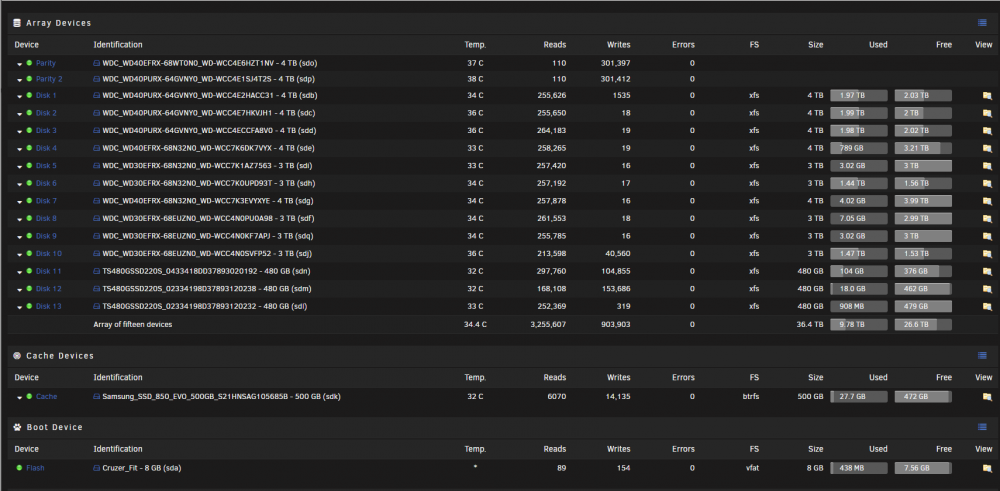Expand the arrow next to Disk 4

point(20,149)
